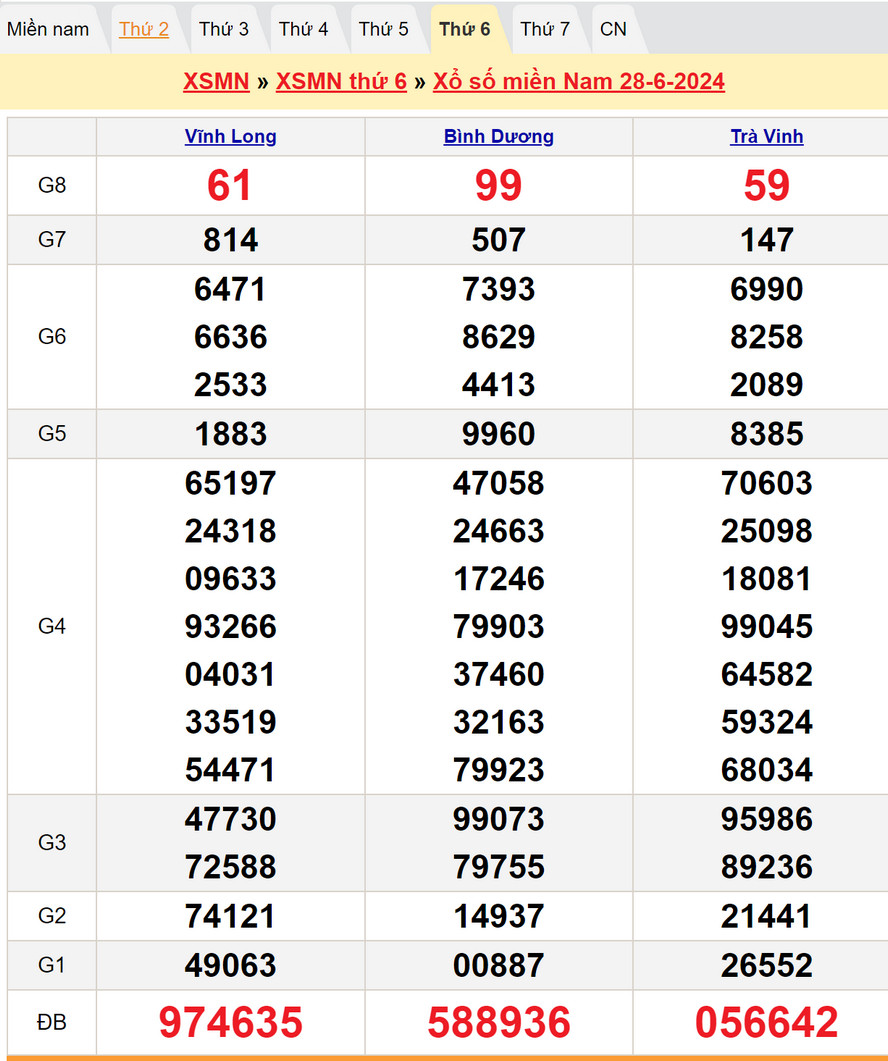The width and height of the screenshot is (888, 1061).
Task: Switch to the Thứ 7 tab
Action: click(545, 29)
